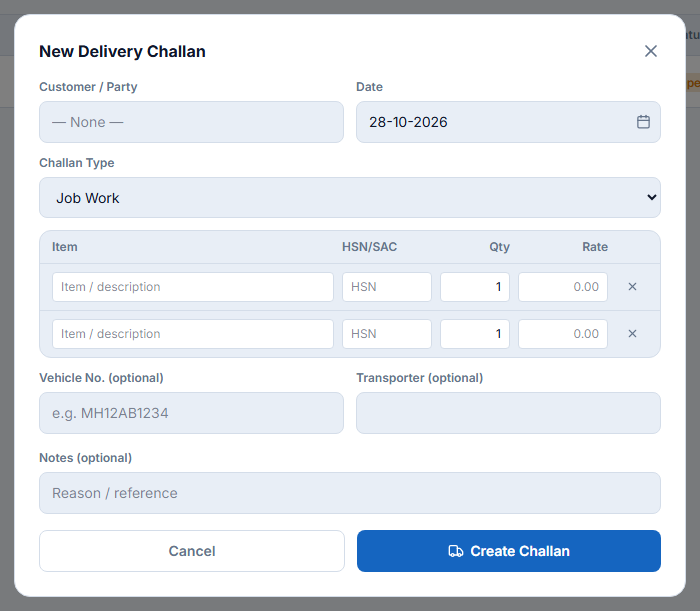Click the Date field showing 28-10-2026

[508, 122]
